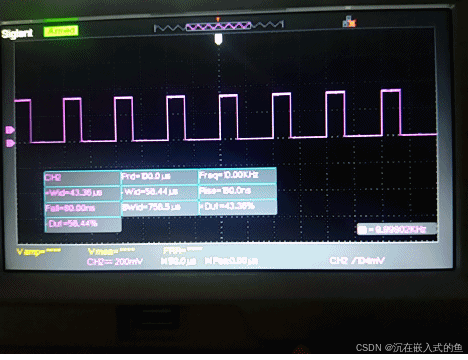
Task: Click the waveform memory overview bar
Action: coord(219,26)
